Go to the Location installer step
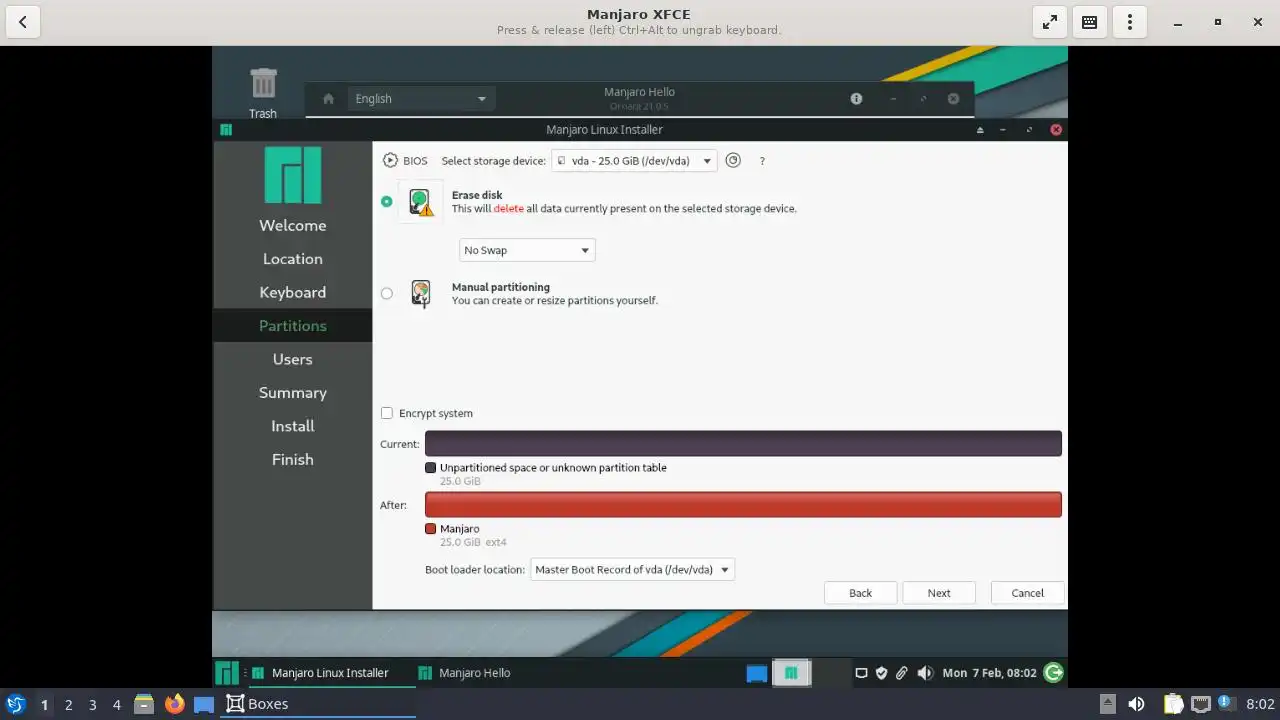Image resolution: width=1280 pixels, height=720 pixels. 292,258
